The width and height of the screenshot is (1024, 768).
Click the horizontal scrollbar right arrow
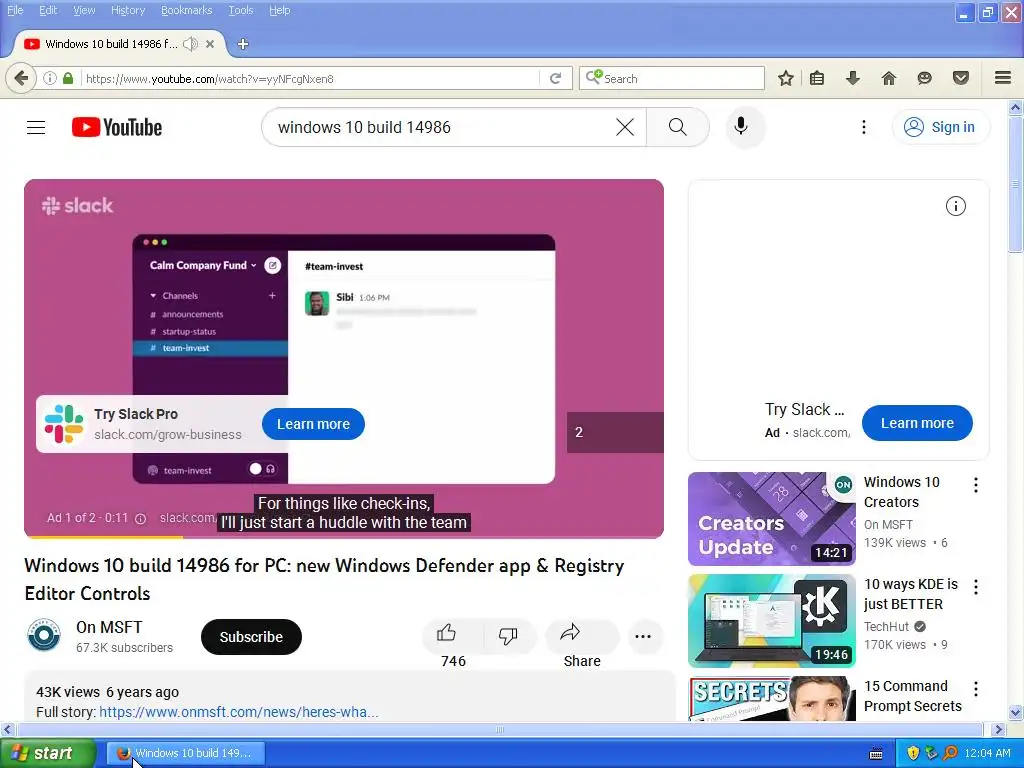pyautogui.click(x=998, y=729)
